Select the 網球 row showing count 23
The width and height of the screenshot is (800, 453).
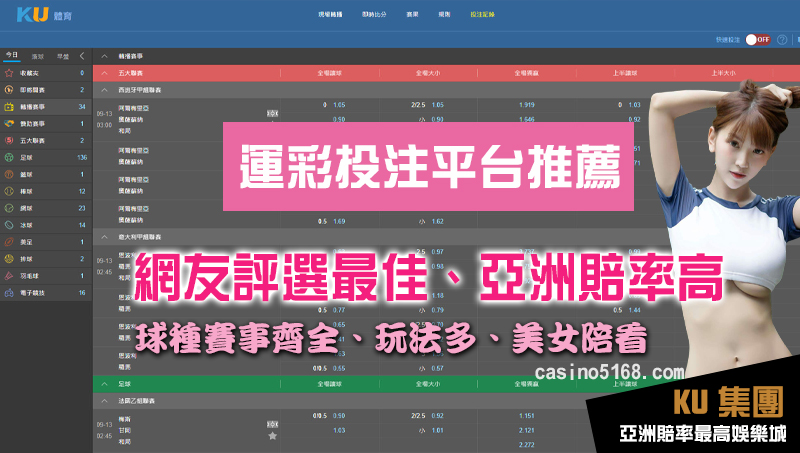(x=46, y=208)
